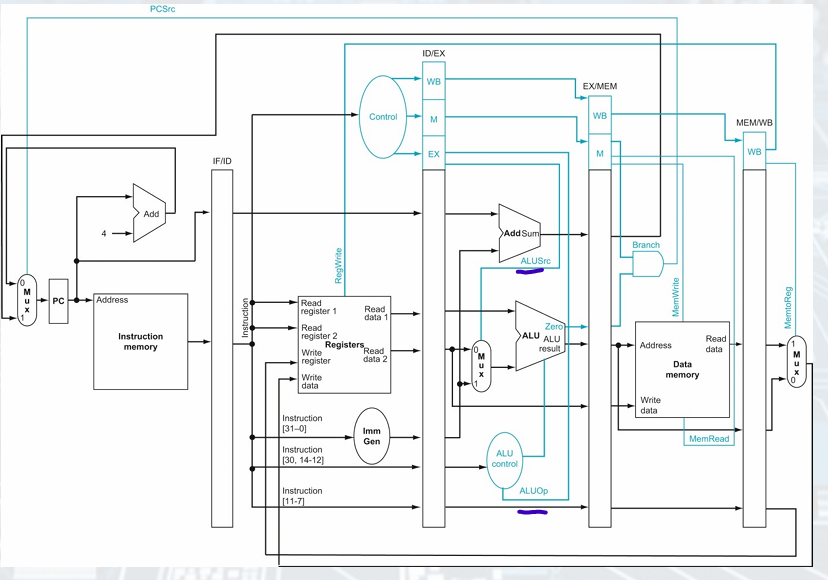Select Address port of Data memory
The width and height of the screenshot is (828, 580).
(655, 345)
